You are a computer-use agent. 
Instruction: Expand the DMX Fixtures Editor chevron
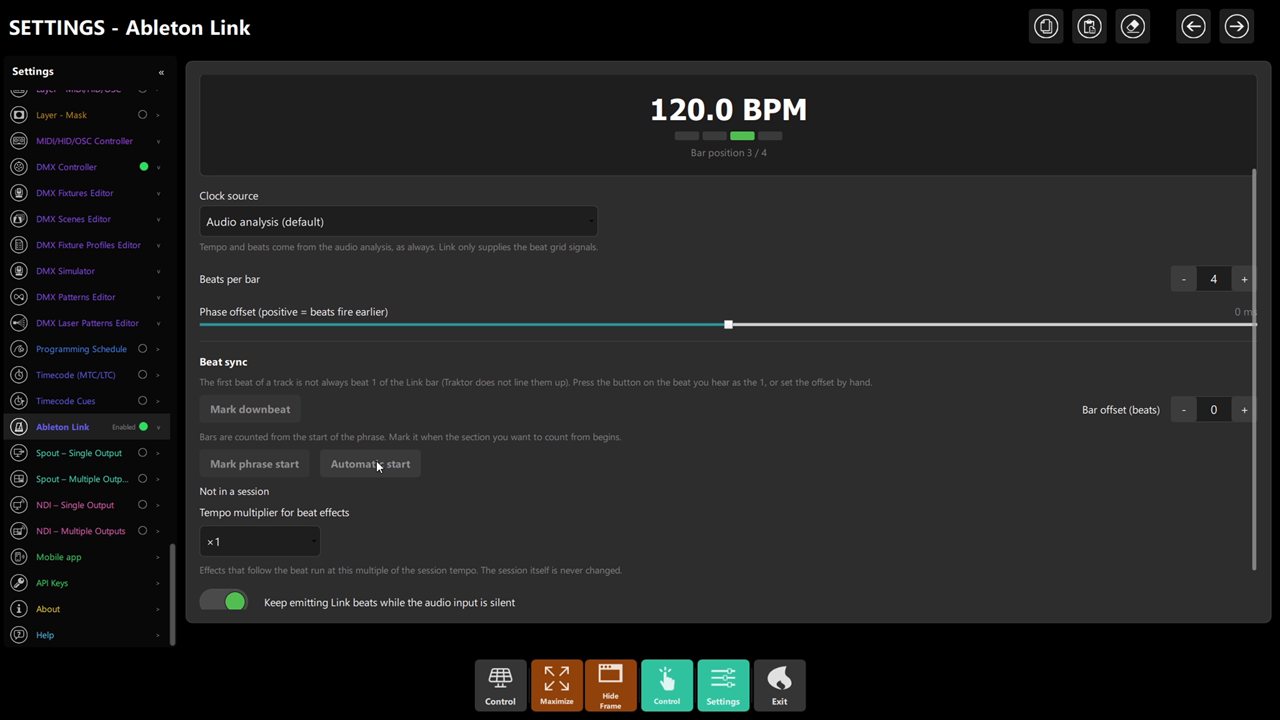click(x=158, y=193)
